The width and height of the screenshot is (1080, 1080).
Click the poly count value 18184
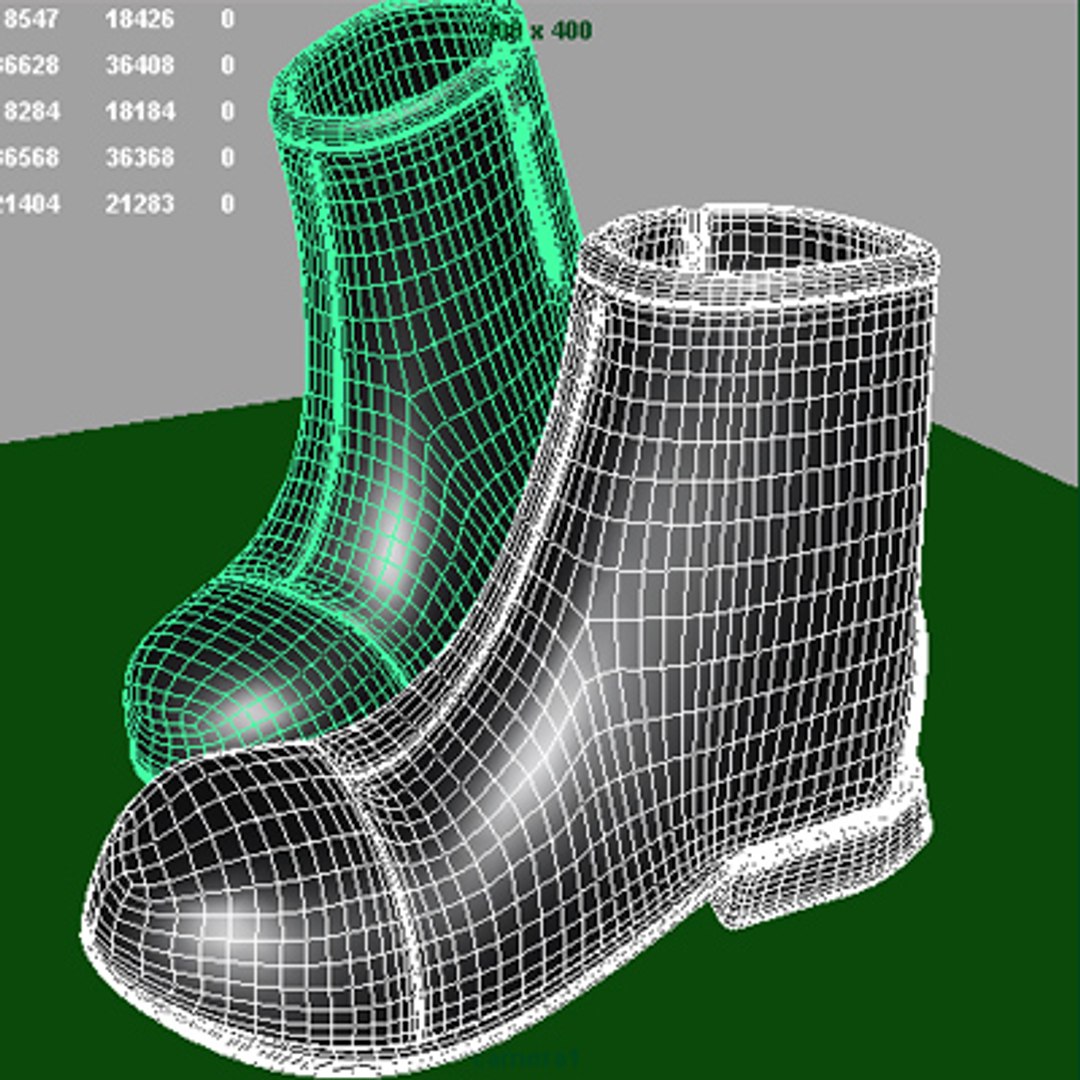coord(140,111)
